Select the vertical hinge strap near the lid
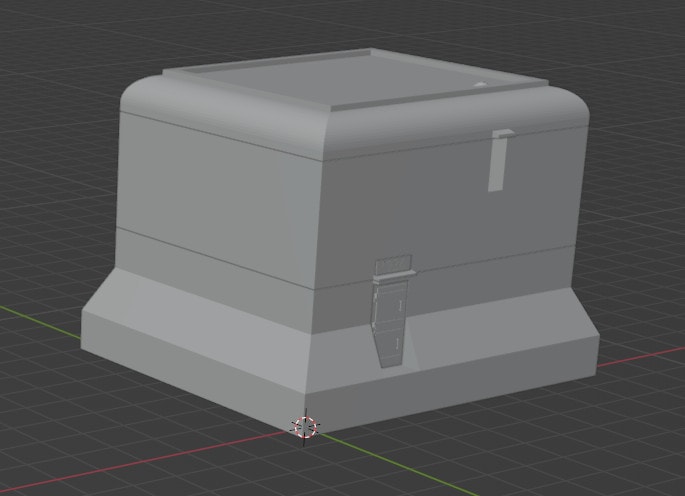Viewport: 685px width, 496px height. click(500, 160)
